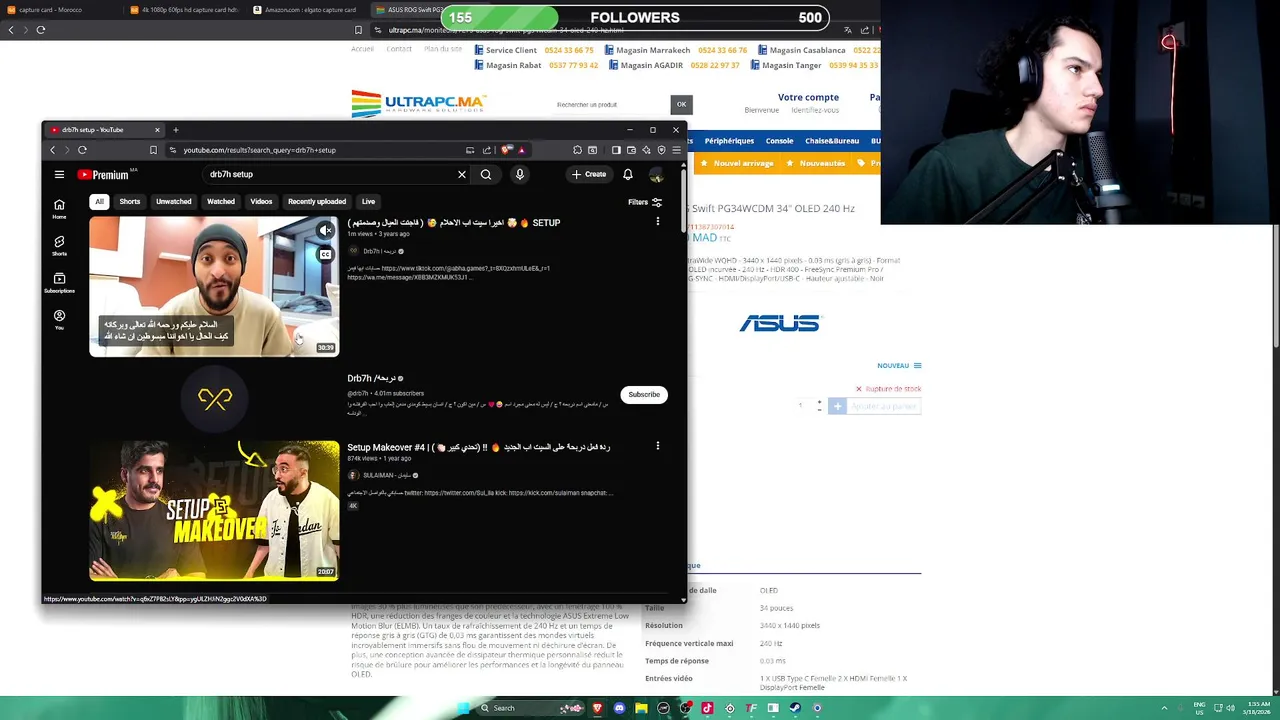1280x720 pixels.
Task: Open Filters for search results
Action: [x=645, y=202]
